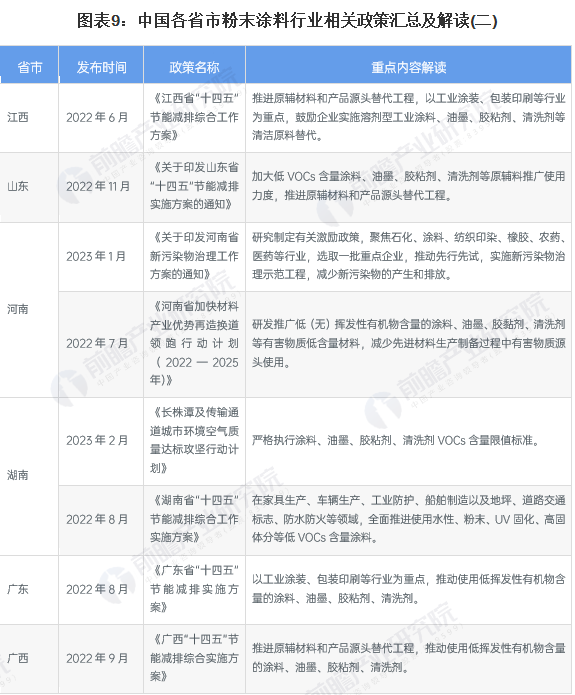The width and height of the screenshot is (575, 695).
Task: Click the 广东省十四五节能减排 policy name
Action: pos(195,589)
